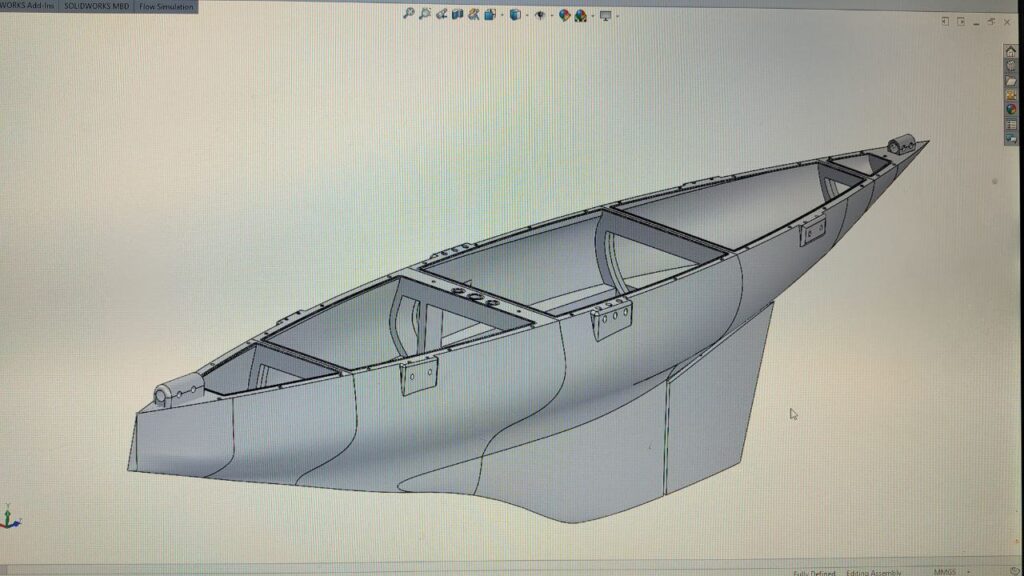Open the Edit Appearance color ball icon

(565, 14)
